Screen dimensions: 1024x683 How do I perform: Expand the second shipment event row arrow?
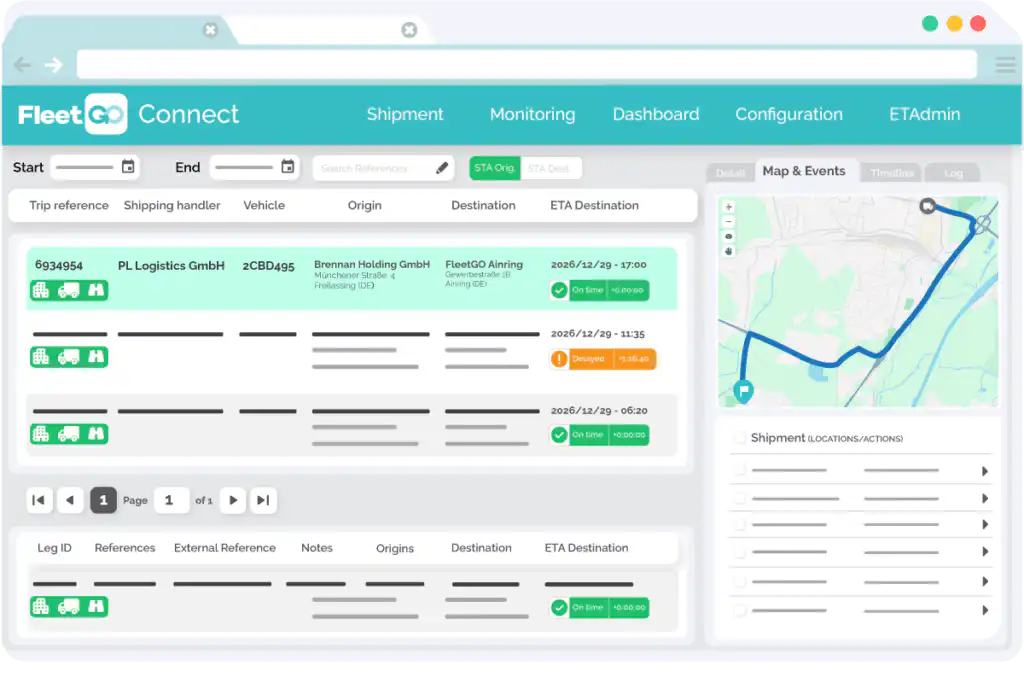click(985, 498)
